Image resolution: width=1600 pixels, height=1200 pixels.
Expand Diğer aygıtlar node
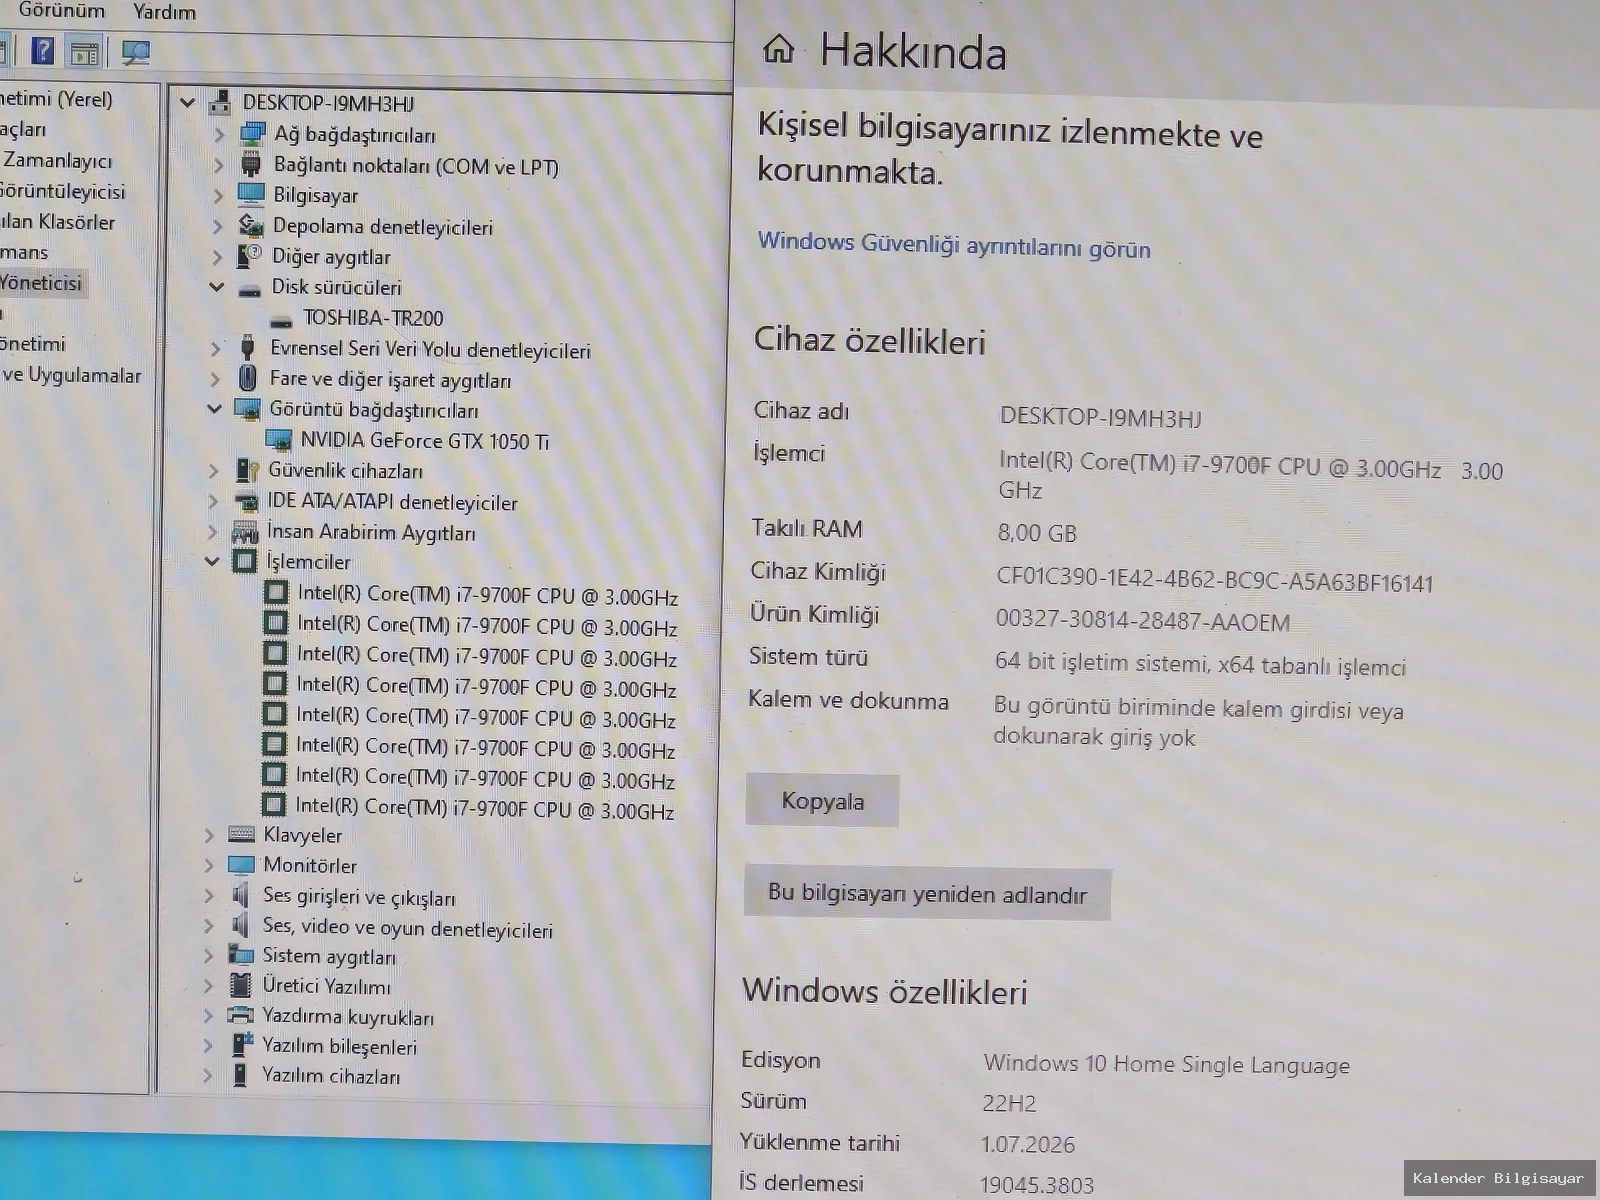click(x=217, y=257)
